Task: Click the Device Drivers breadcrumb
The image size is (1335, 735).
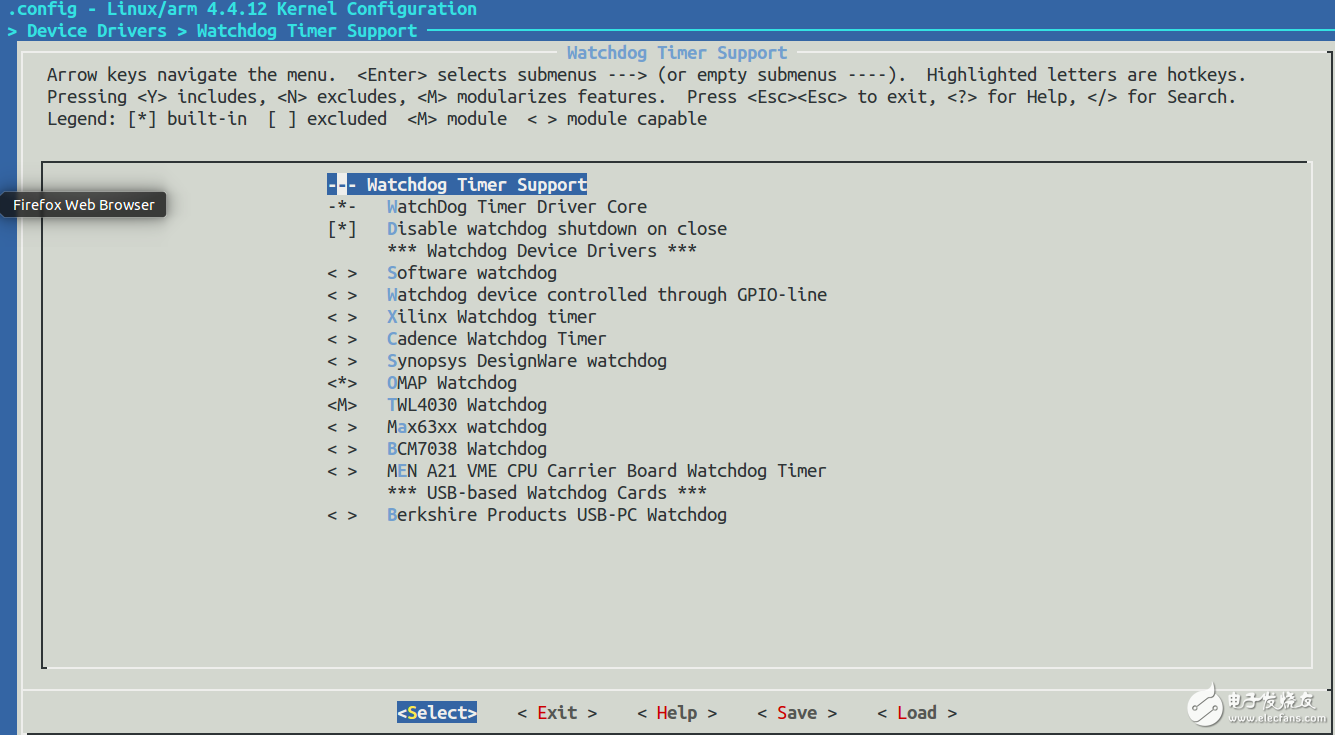Action: click(97, 31)
